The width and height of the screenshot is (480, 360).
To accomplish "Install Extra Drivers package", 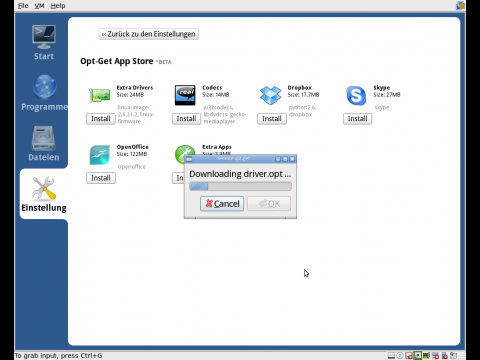I will pyautogui.click(x=101, y=119).
